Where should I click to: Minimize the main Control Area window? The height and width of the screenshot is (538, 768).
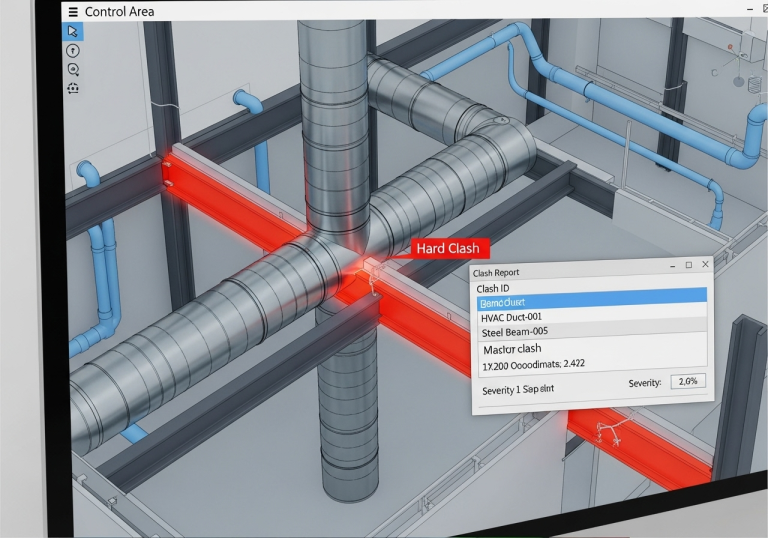[x=750, y=9]
